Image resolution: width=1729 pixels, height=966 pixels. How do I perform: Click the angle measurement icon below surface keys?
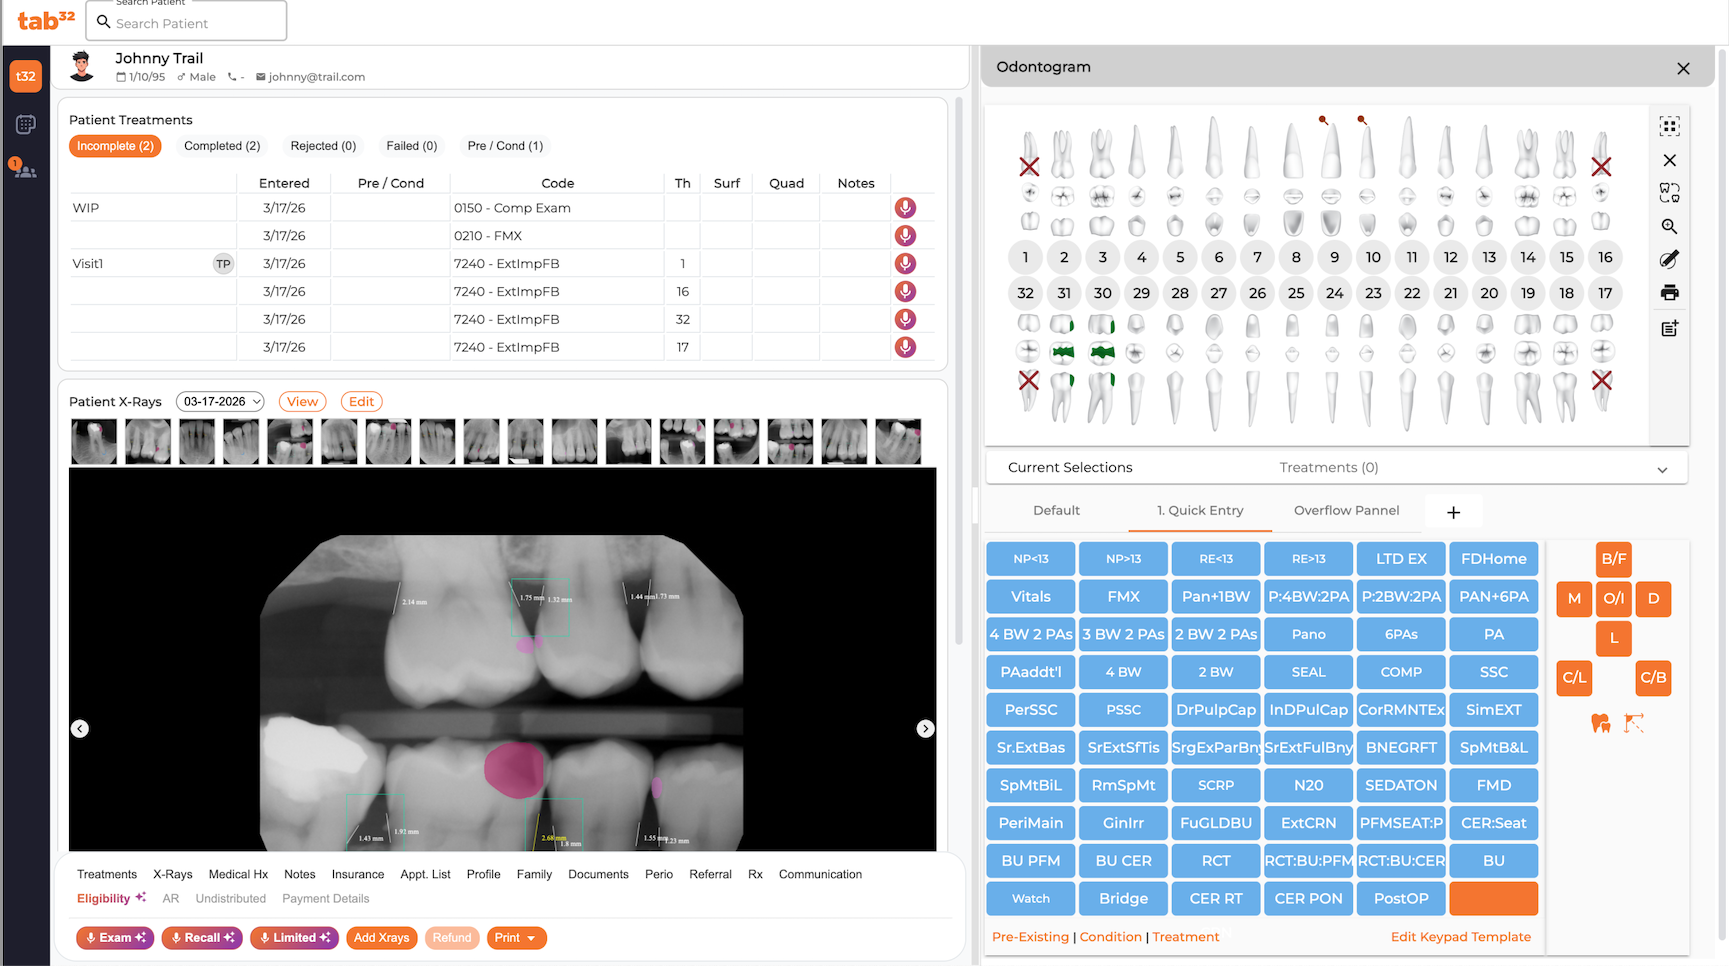(1634, 722)
